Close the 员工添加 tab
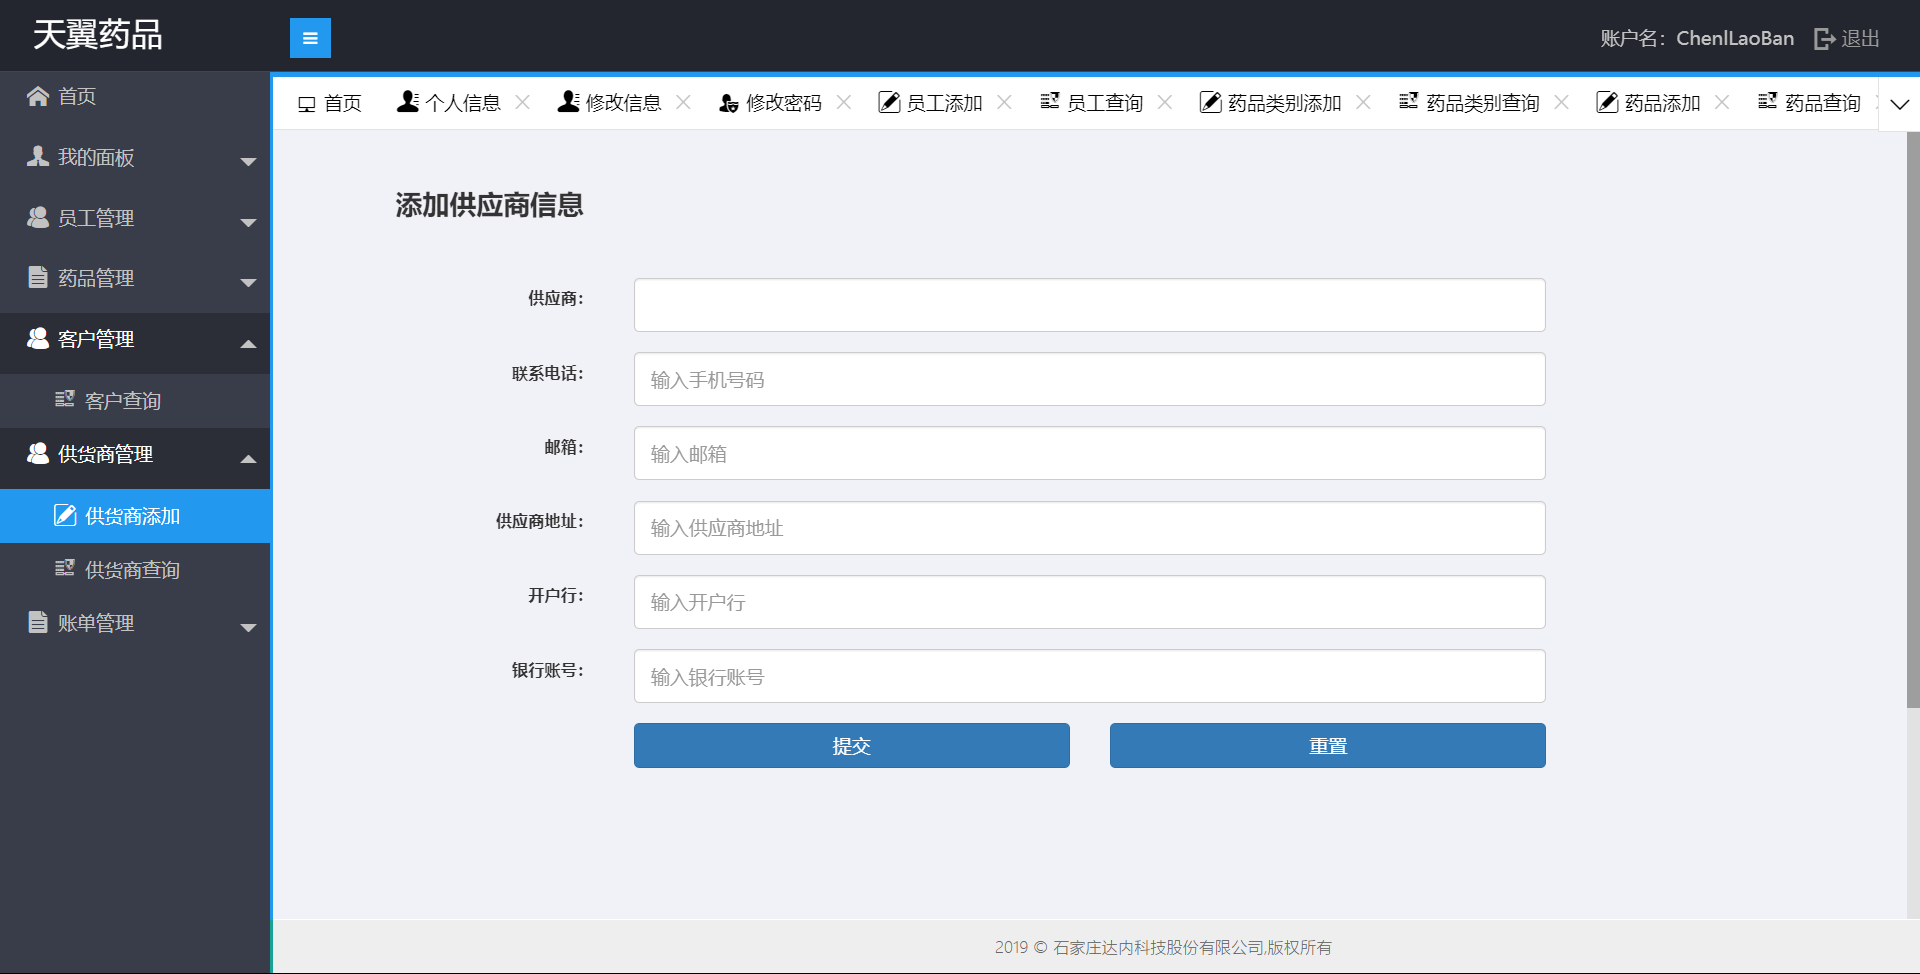The width and height of the screenshot is (1920, 974). click(x=1005, y=102)
